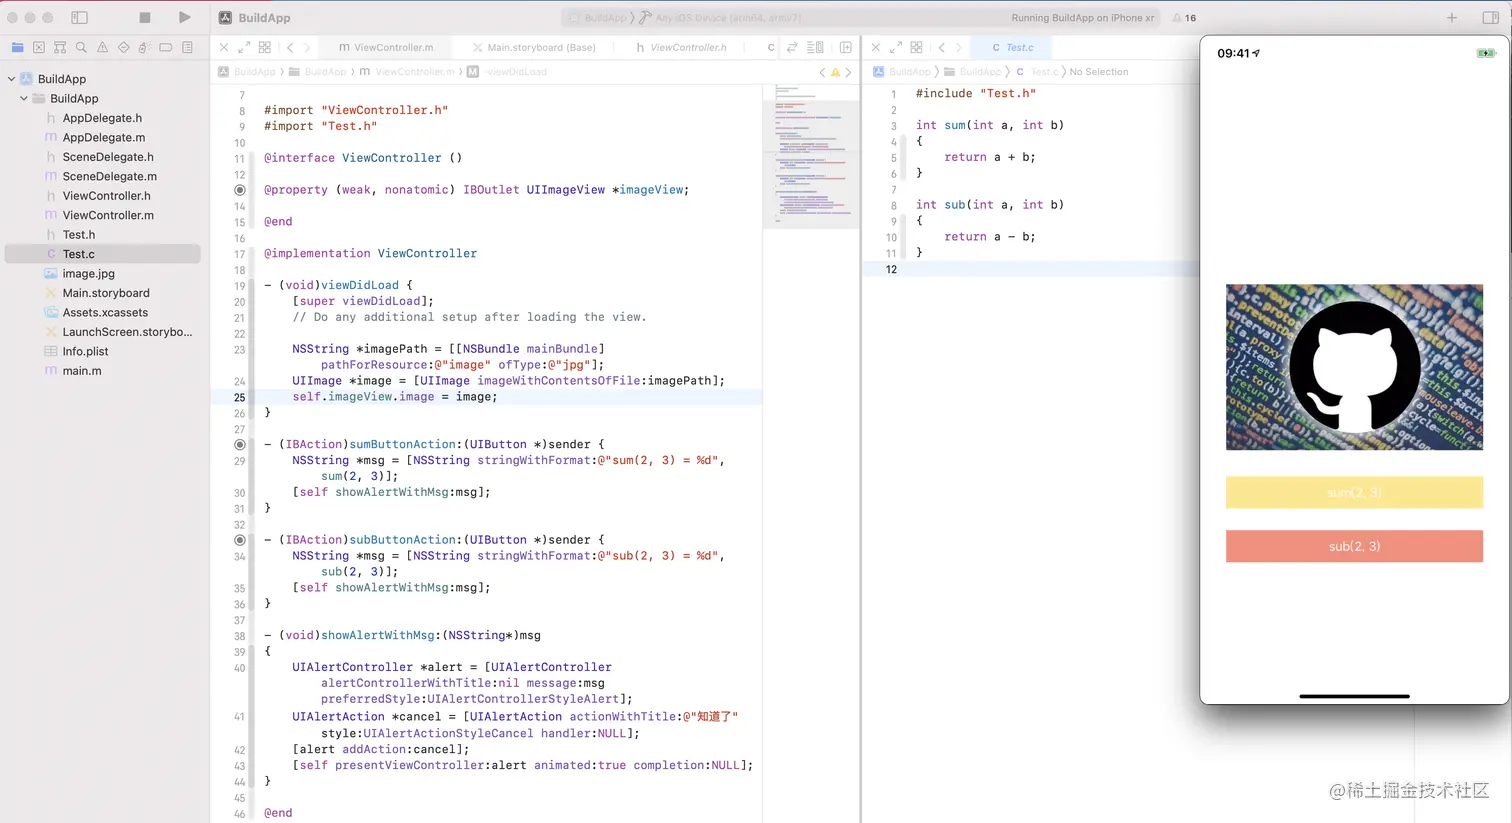The width and height of the screenshot is (1512, 823).
Task: Go forward in Test.c editor history
Action: (x=958, y=47)
